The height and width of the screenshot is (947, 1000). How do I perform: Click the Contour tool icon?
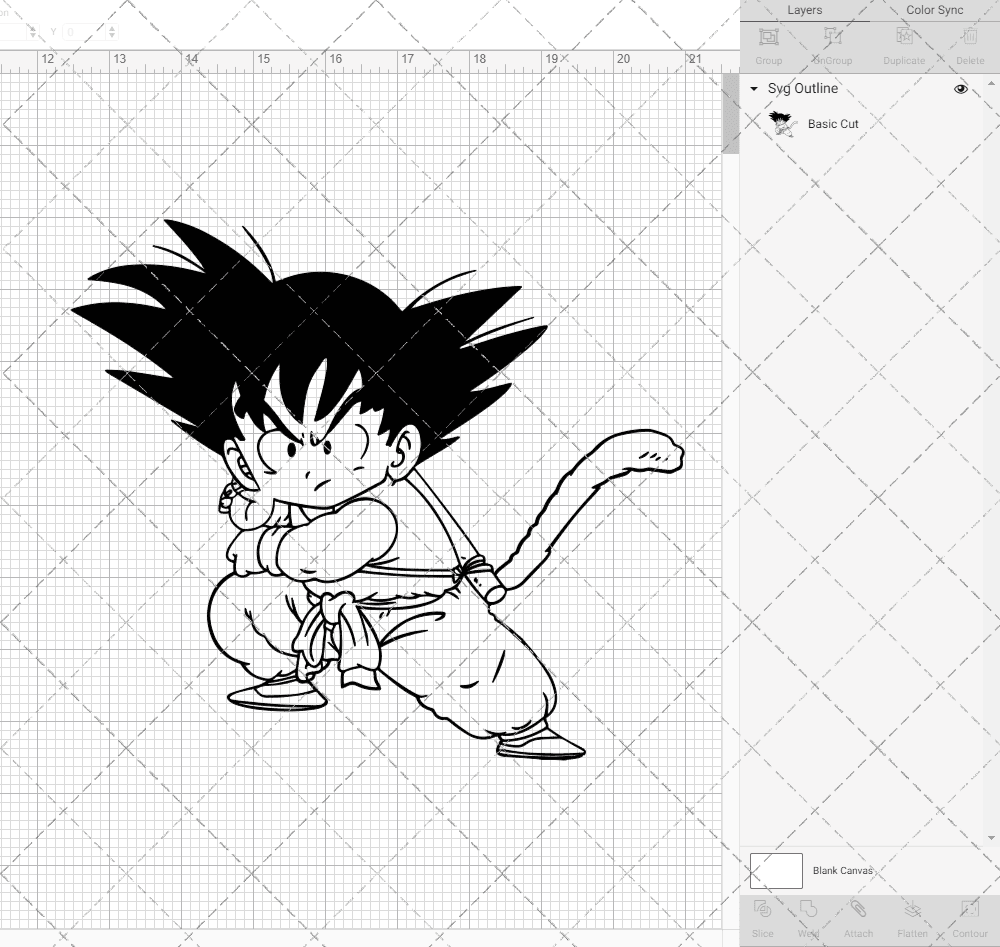[969, 909]
